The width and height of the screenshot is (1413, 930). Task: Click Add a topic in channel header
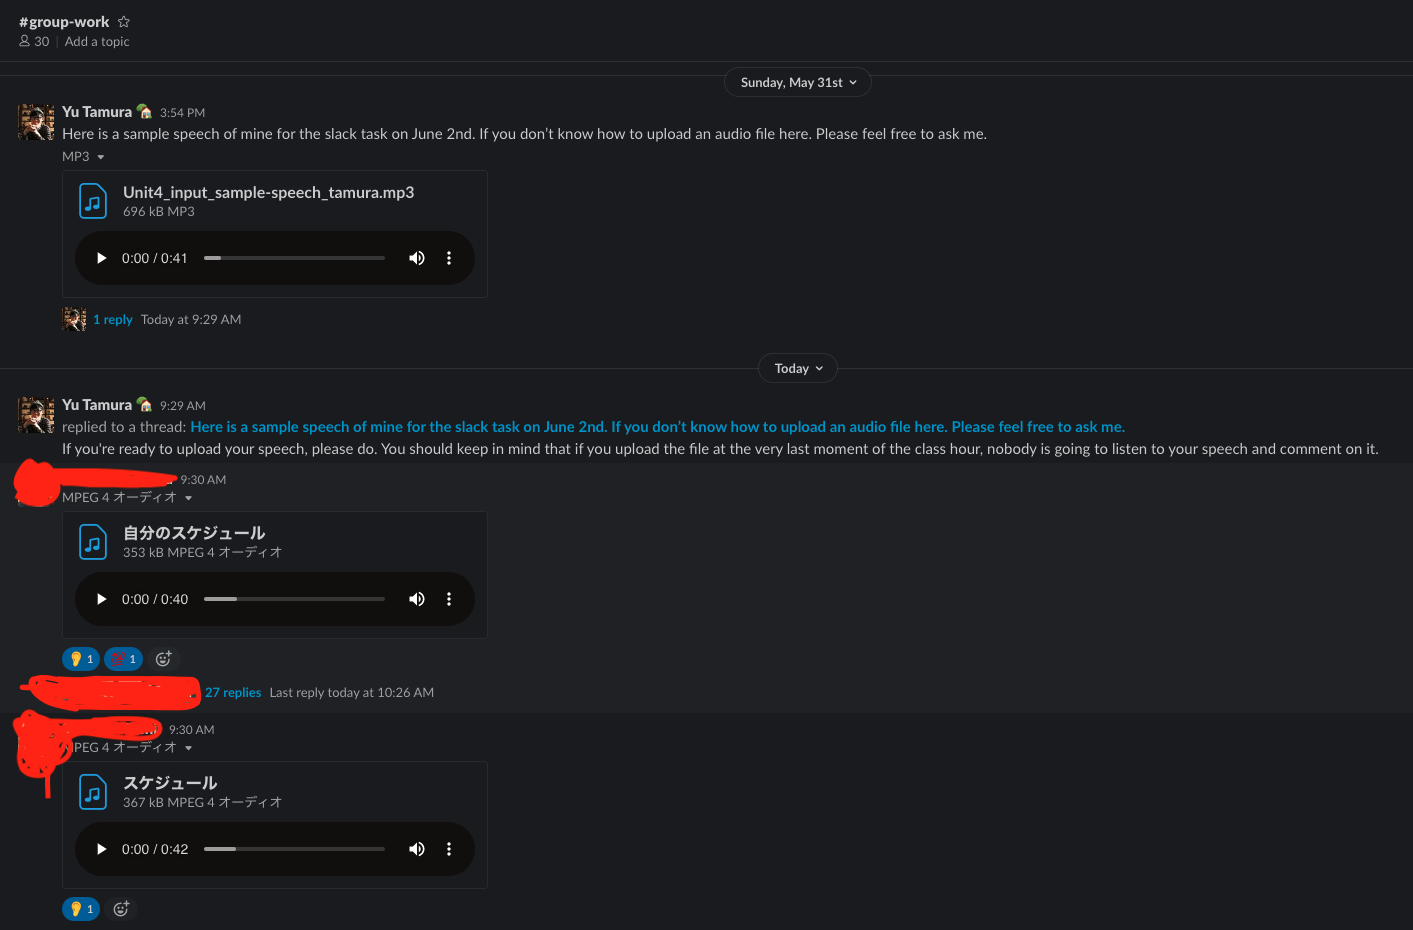click(97, 42)
